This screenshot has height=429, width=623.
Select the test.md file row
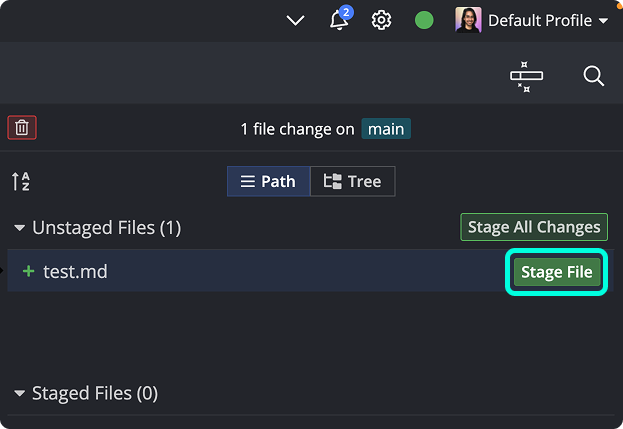[311, 271]
